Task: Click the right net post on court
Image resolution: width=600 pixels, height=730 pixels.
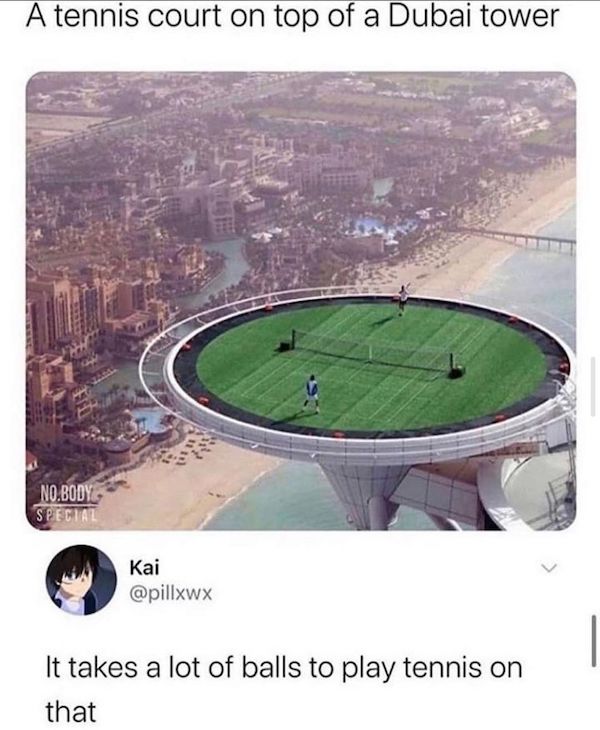Action: (452, 365)
